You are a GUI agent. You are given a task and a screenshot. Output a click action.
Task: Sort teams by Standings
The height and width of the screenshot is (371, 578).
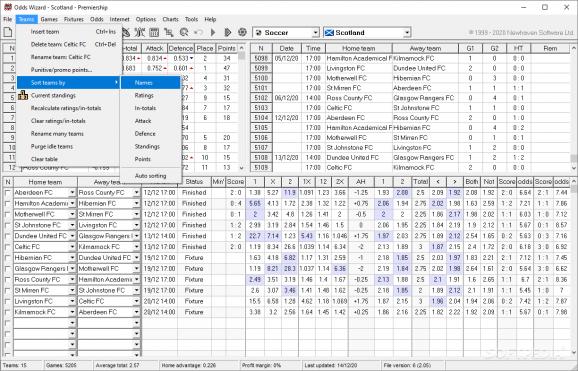pyautogui.click(x=150, y=146)
